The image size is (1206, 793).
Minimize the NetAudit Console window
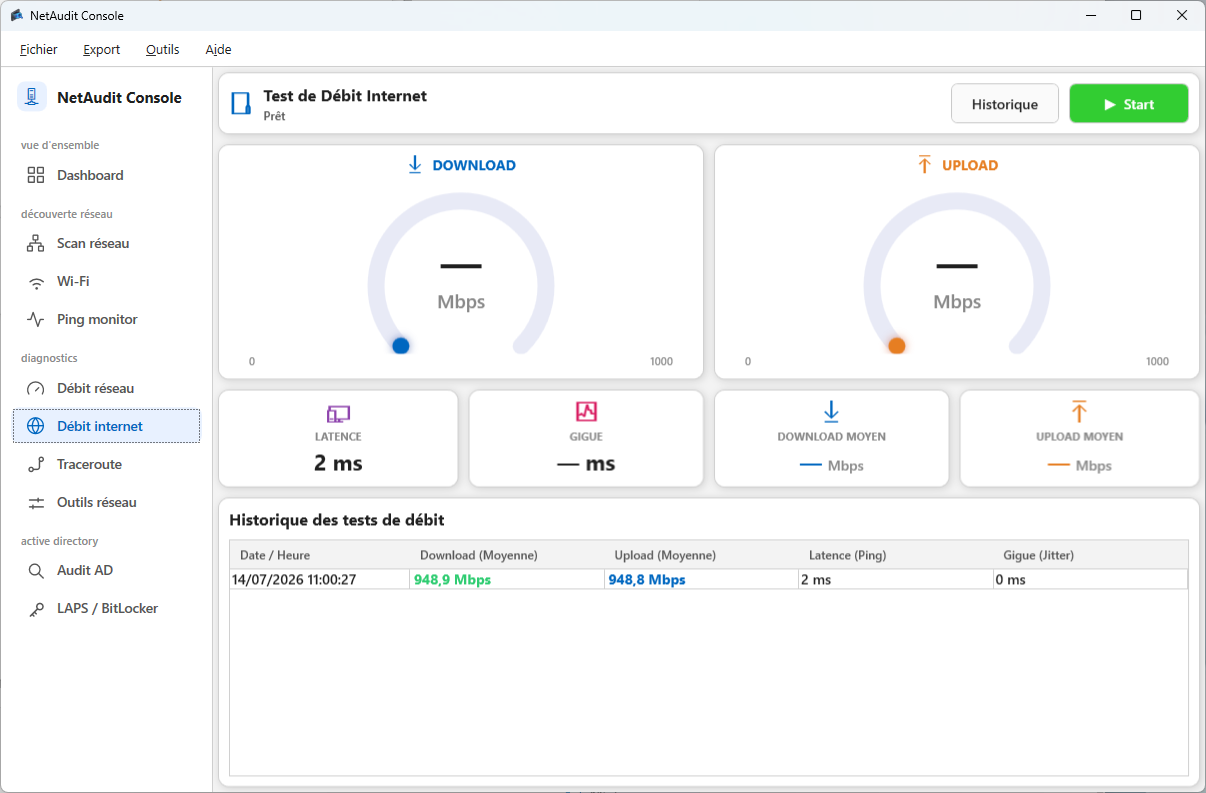pyautogui.click(x=1090, y=15)
